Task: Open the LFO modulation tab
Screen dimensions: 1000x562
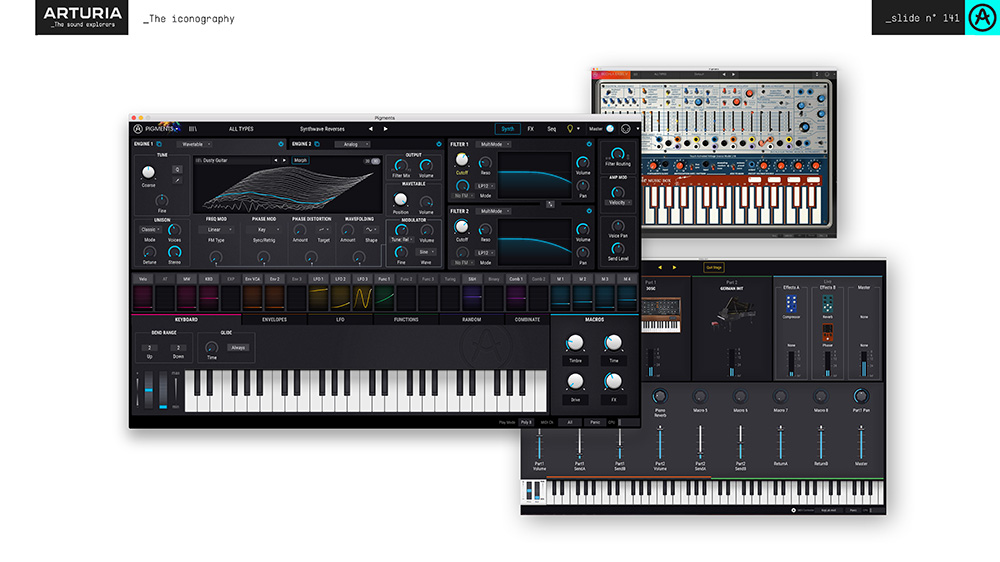Action: [340, 319]
